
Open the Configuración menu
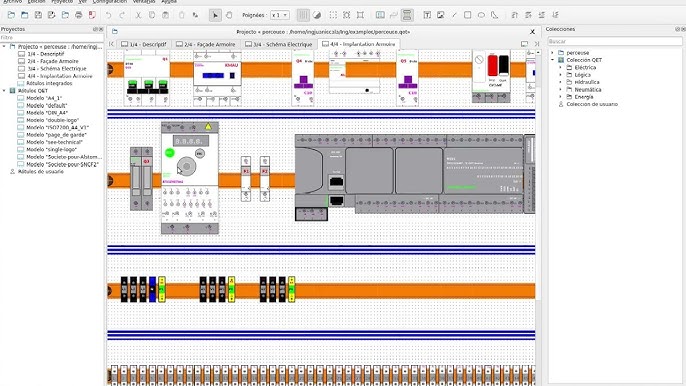(110, 2)
